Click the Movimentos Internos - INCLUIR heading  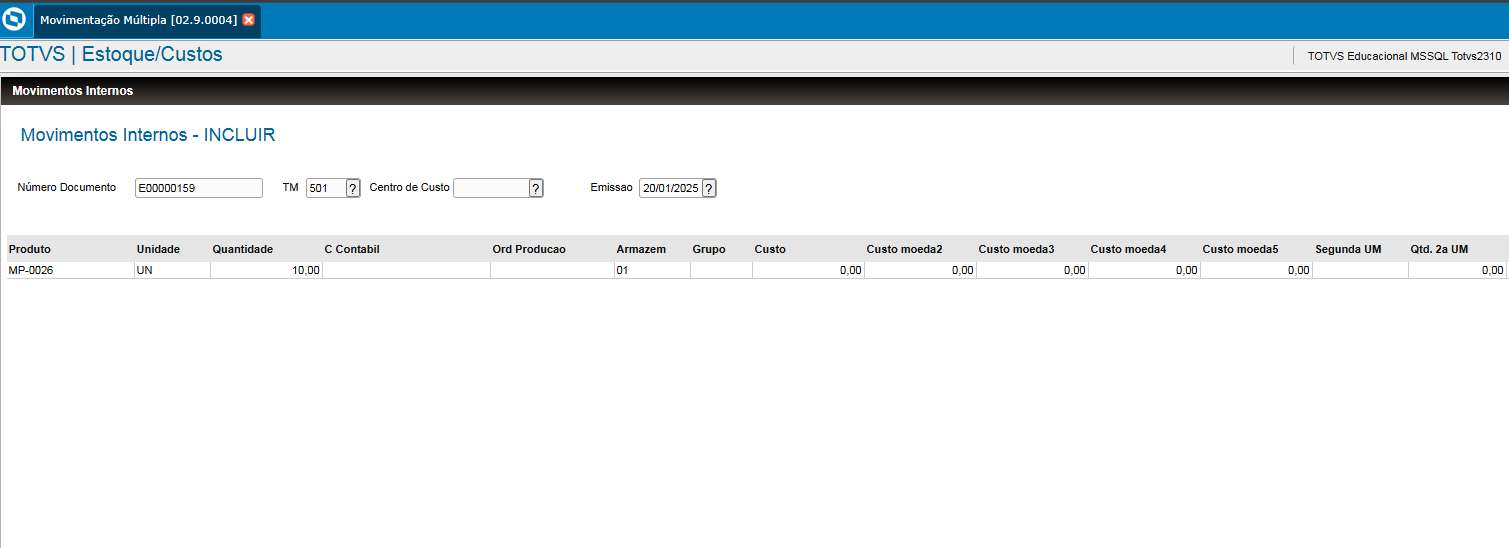(148, 135)
